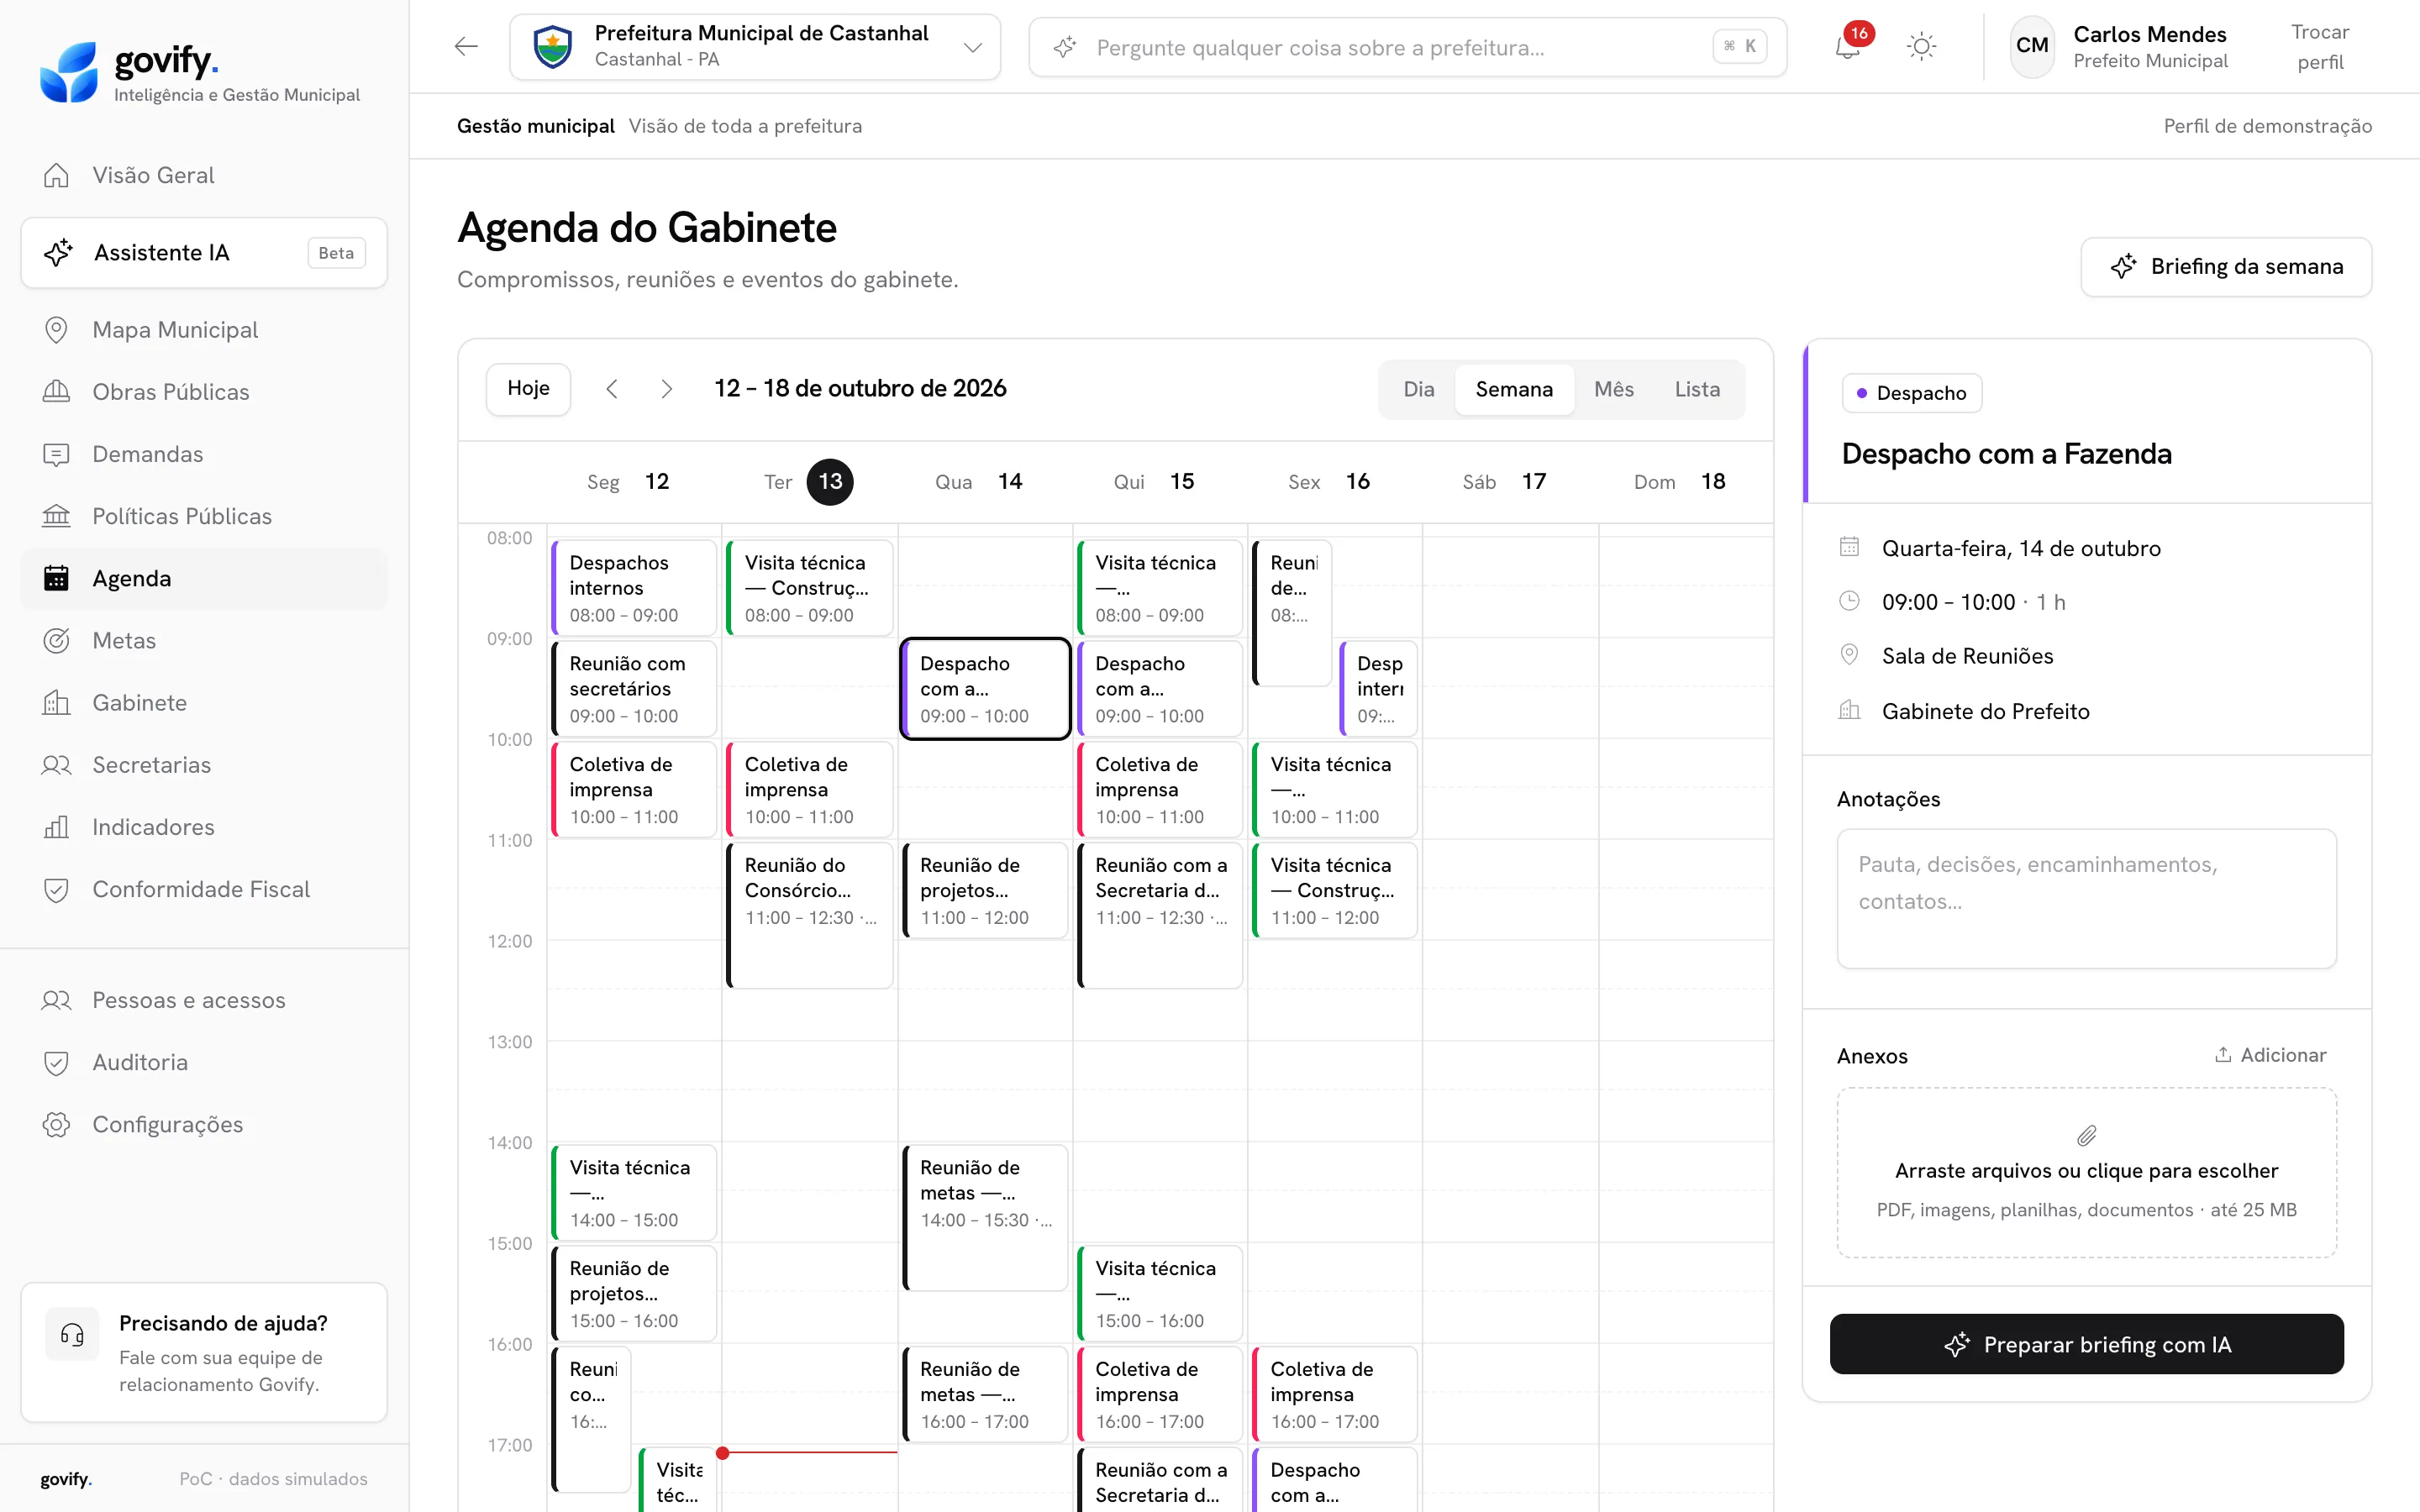Go to Obras Públicas section
Viewport: 2420px width, 1512px height.
204,392
